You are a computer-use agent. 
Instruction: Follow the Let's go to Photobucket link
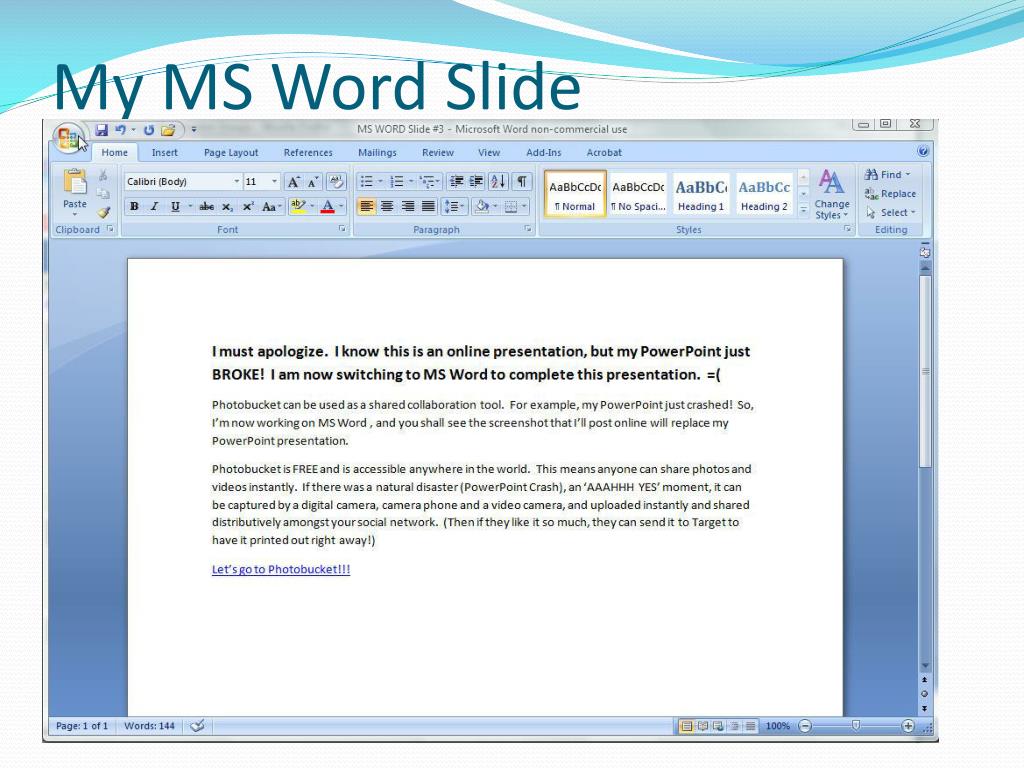[x=281, y=569]
